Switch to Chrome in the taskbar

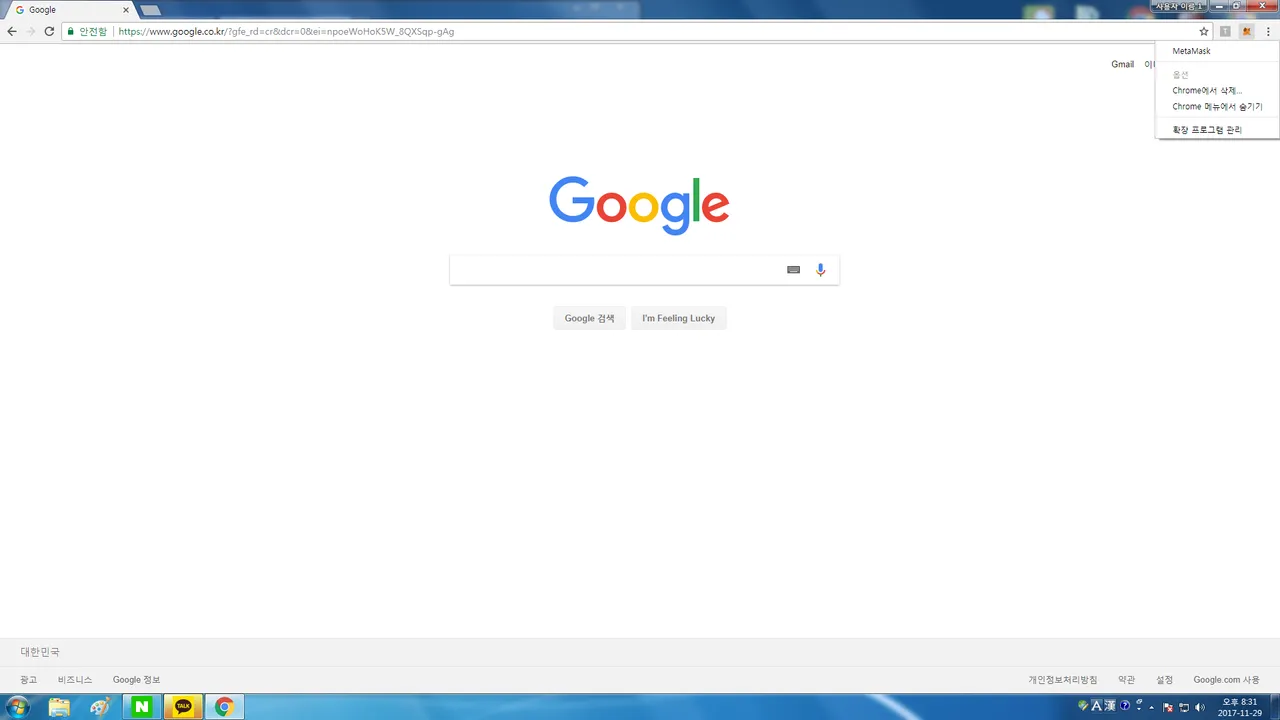[x=224, y=707]
